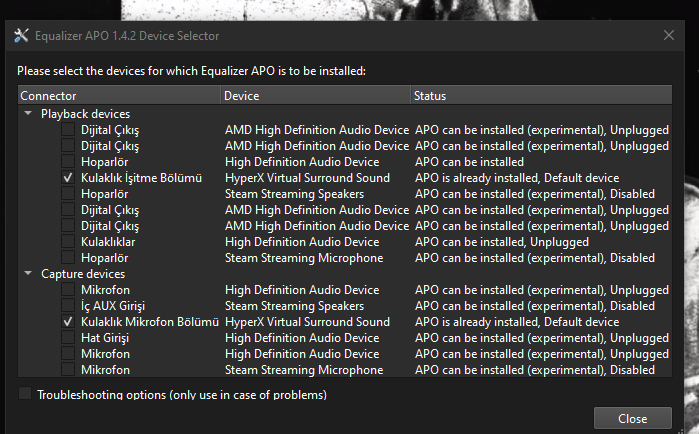Screen dimensions: 699x434
Task: Collapse the Playback devices group
Action: tap(28, 114)
